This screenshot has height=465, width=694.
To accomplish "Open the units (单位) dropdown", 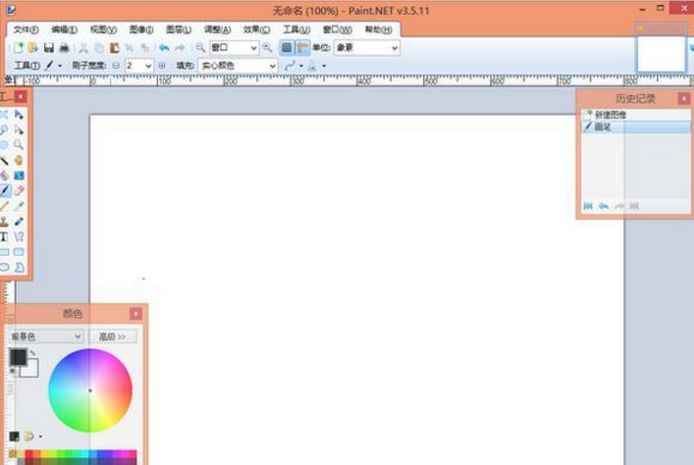I will tap(367, 47).
